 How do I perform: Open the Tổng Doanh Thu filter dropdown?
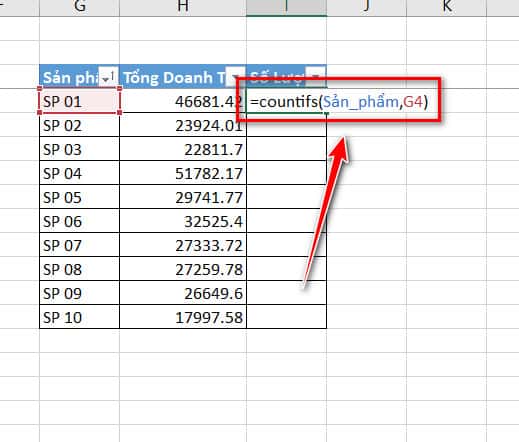235,77
